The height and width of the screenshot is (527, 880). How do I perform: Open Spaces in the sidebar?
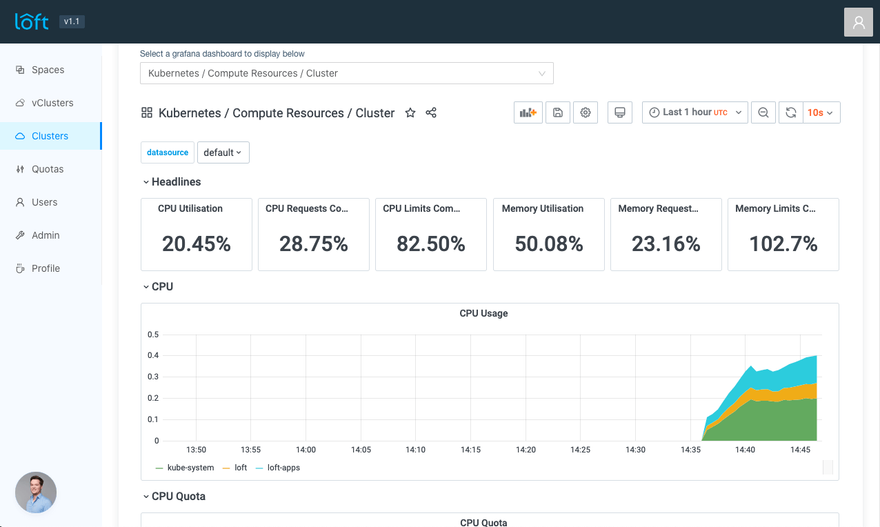pyautogui.click(x=48, y=70)
